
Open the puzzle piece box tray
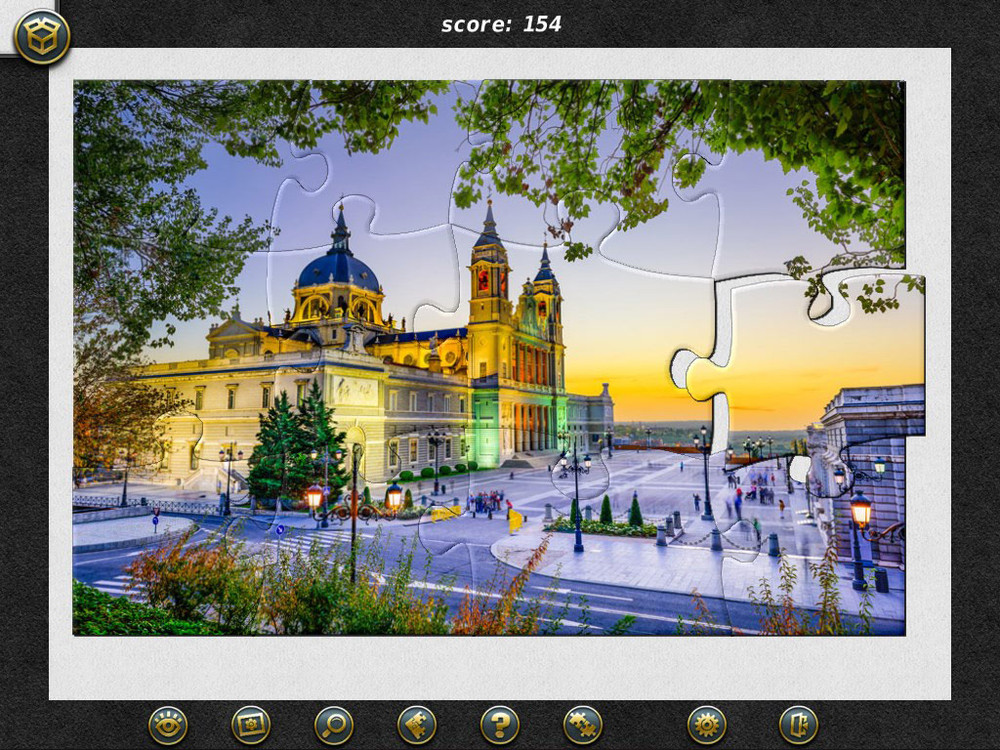pyautogui.click(x=42, y=37)
